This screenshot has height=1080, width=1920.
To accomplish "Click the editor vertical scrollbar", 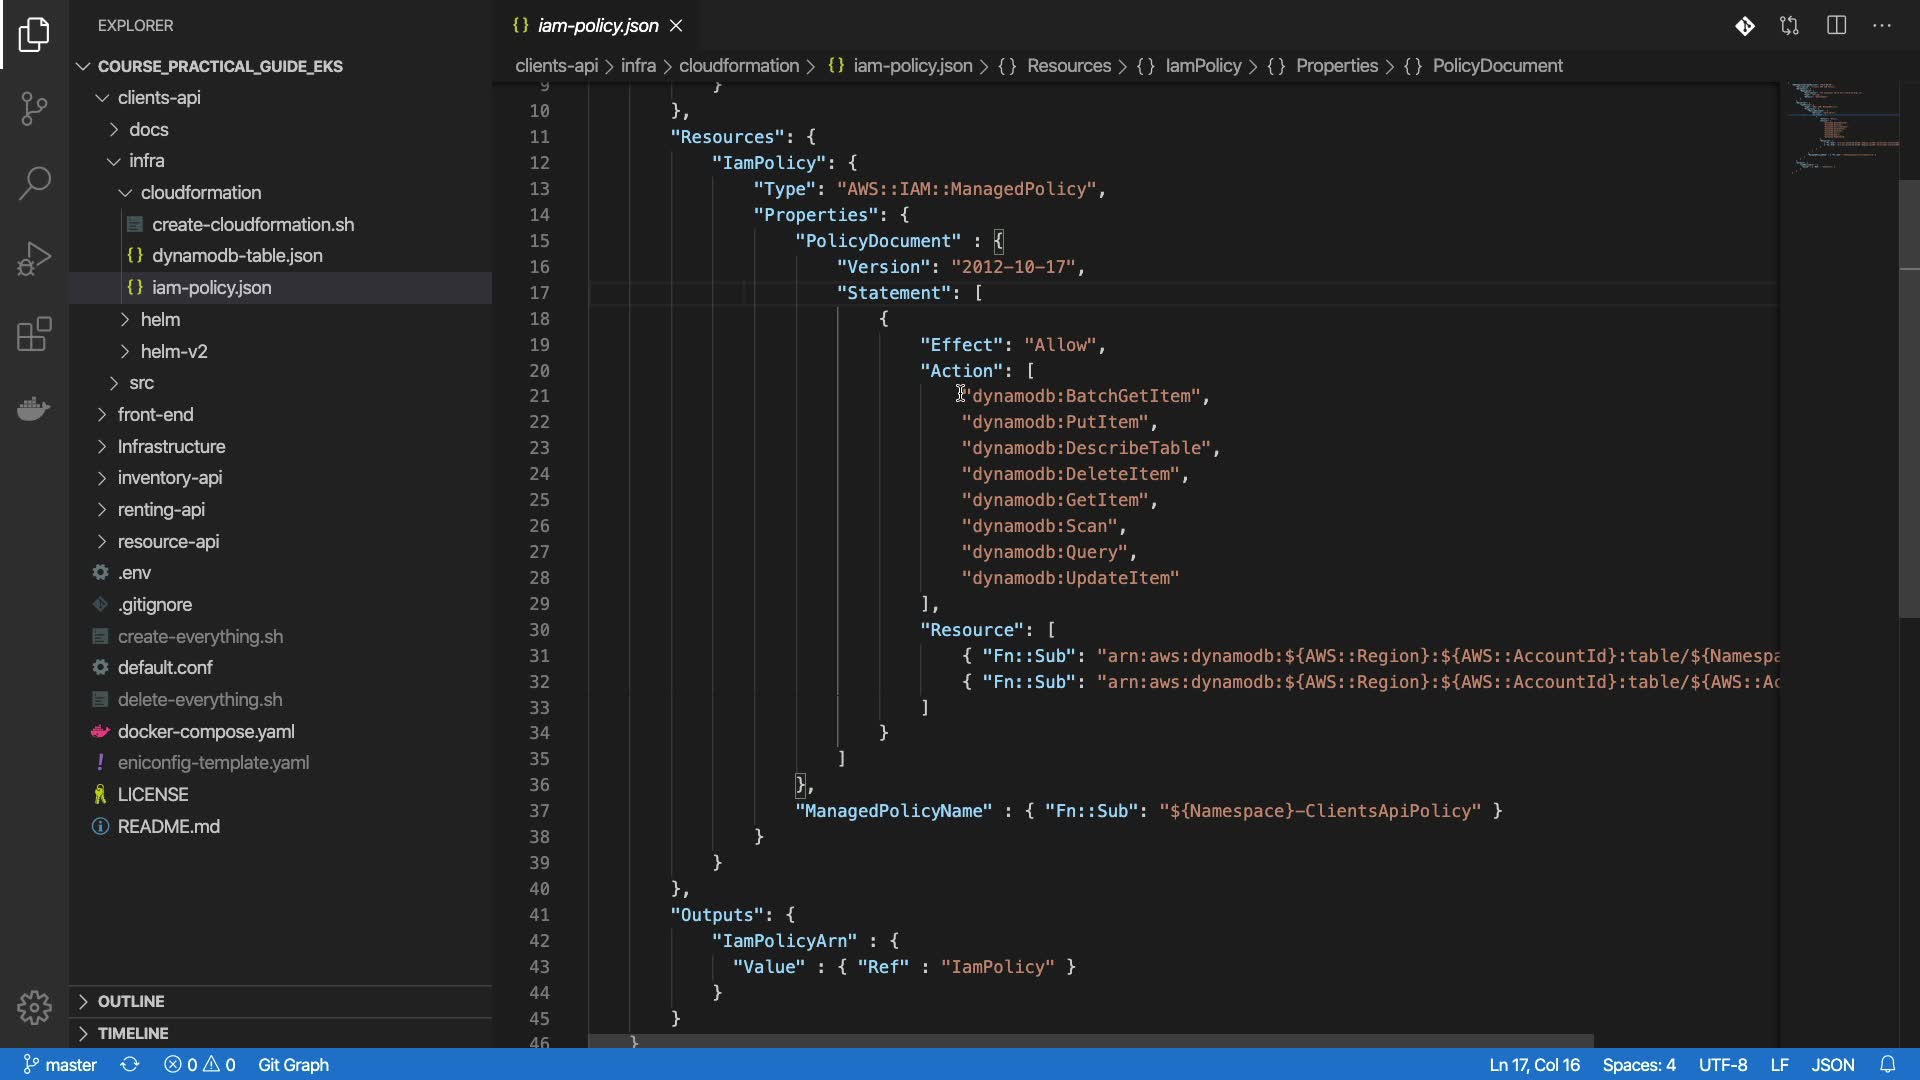I will coord(1908,400).
